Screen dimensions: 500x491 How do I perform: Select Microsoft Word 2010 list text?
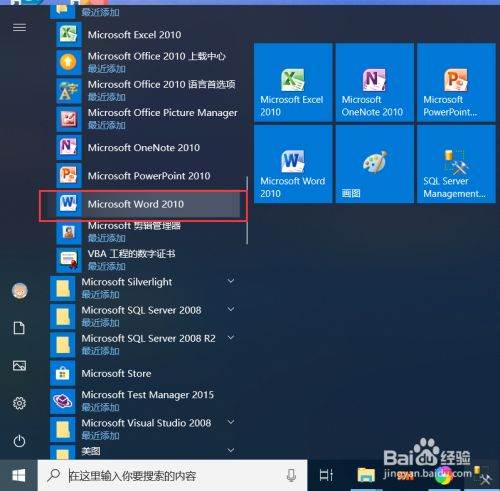click(136, 204)
